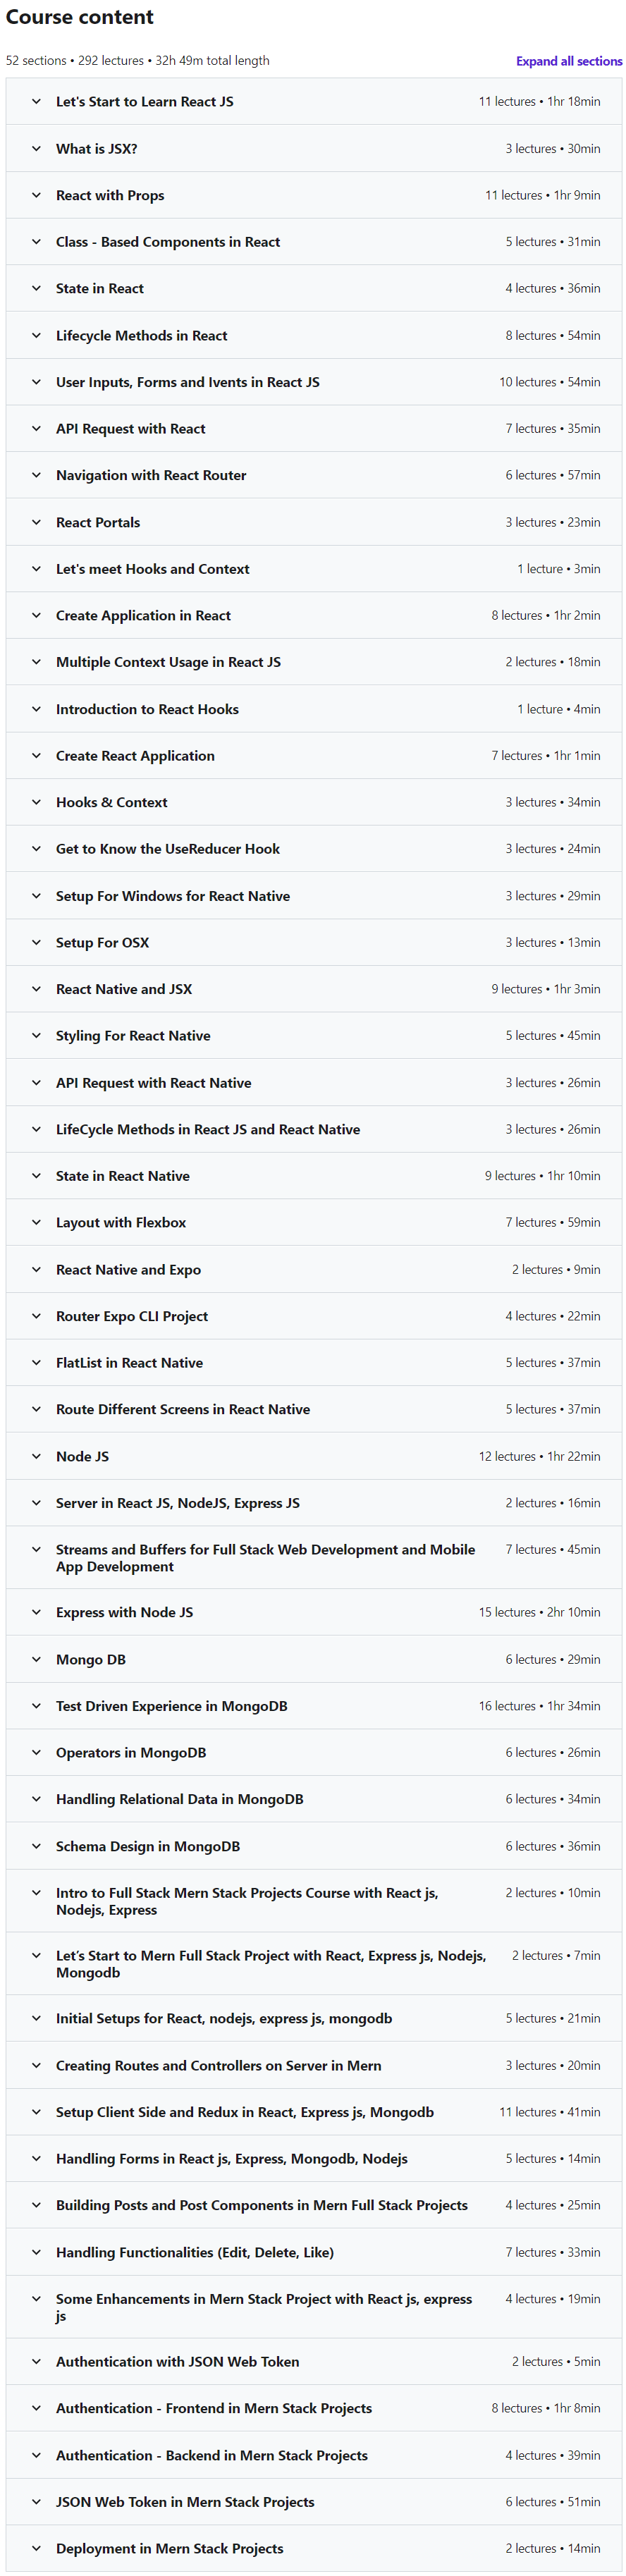
Task: Open Introduction to React Hooks section
Action: point(314,709)
